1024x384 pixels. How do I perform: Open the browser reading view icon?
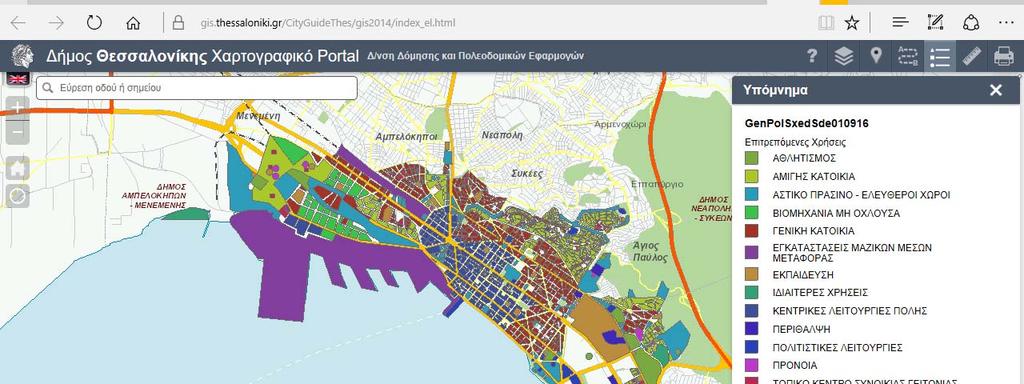(x=826, y=23)
